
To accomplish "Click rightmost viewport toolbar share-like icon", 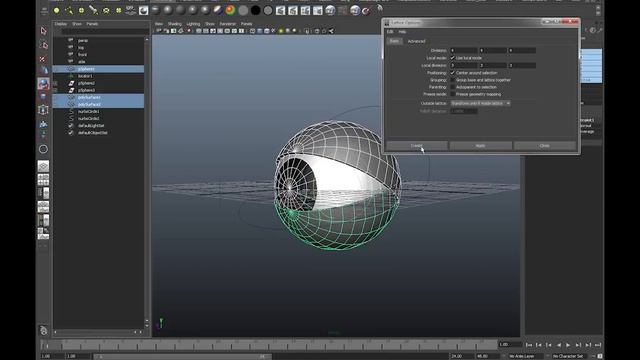I will click(x=331, y=31).
